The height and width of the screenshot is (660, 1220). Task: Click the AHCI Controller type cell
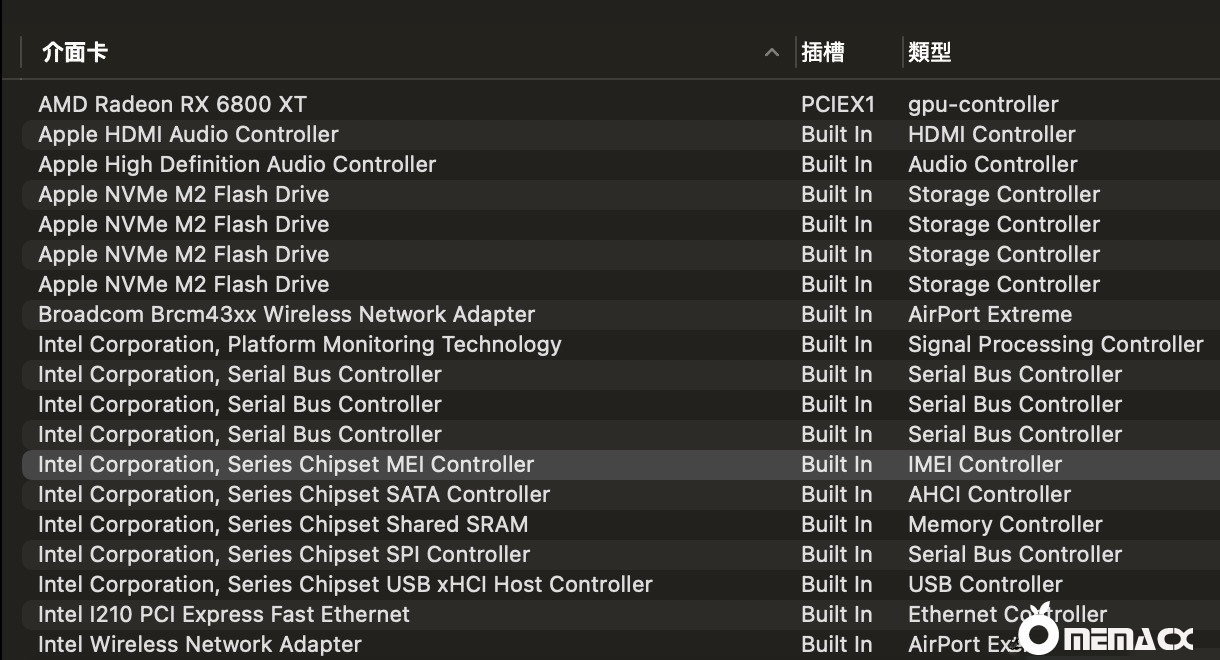click(989, 494)
